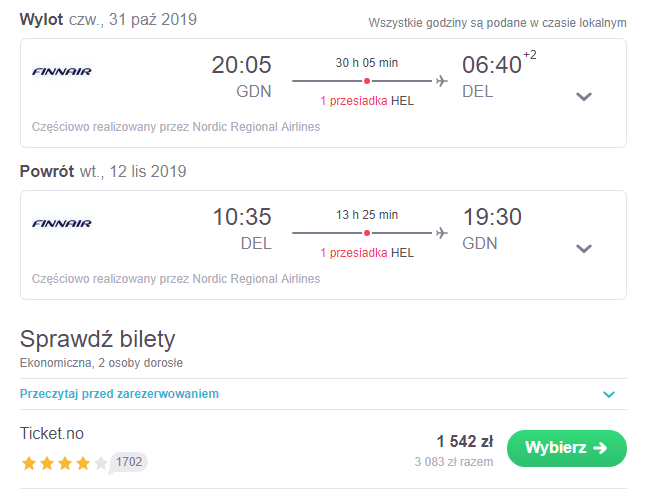Click the 06:40 DEL arrival time
The image size is (648, 489).
[492, 77]
